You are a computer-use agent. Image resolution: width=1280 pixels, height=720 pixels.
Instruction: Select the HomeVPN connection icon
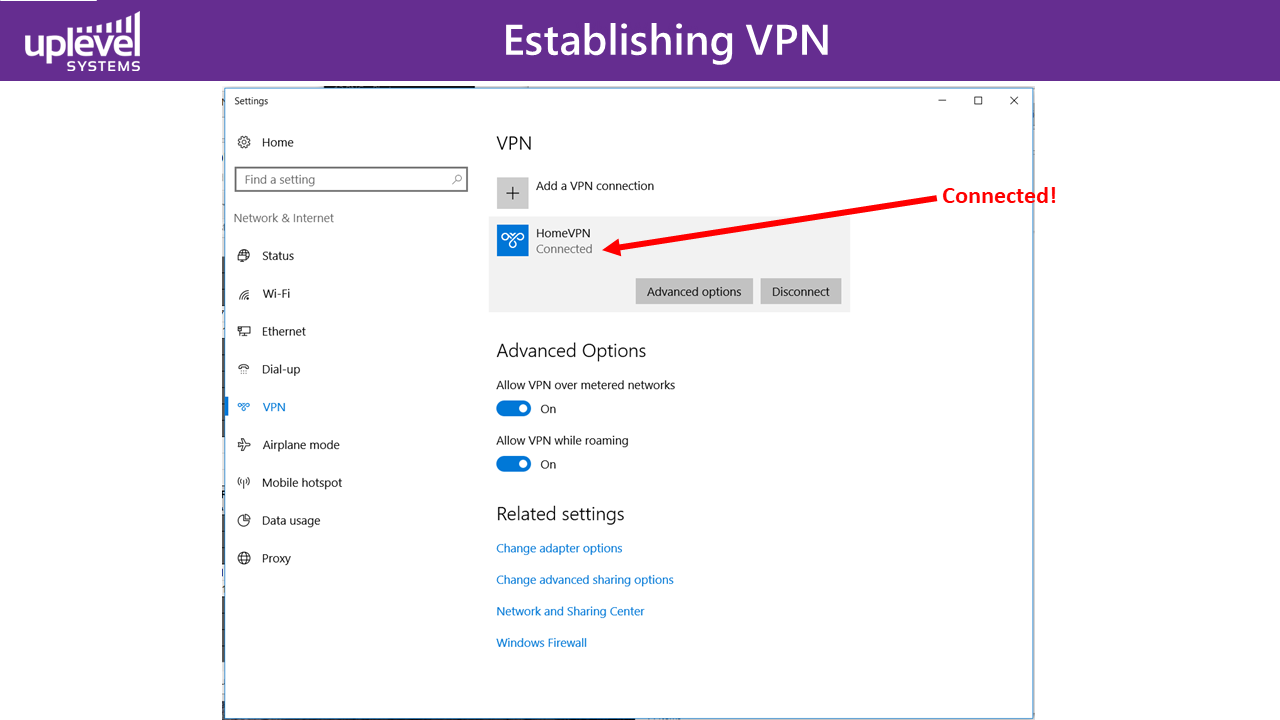pos(513,240)
